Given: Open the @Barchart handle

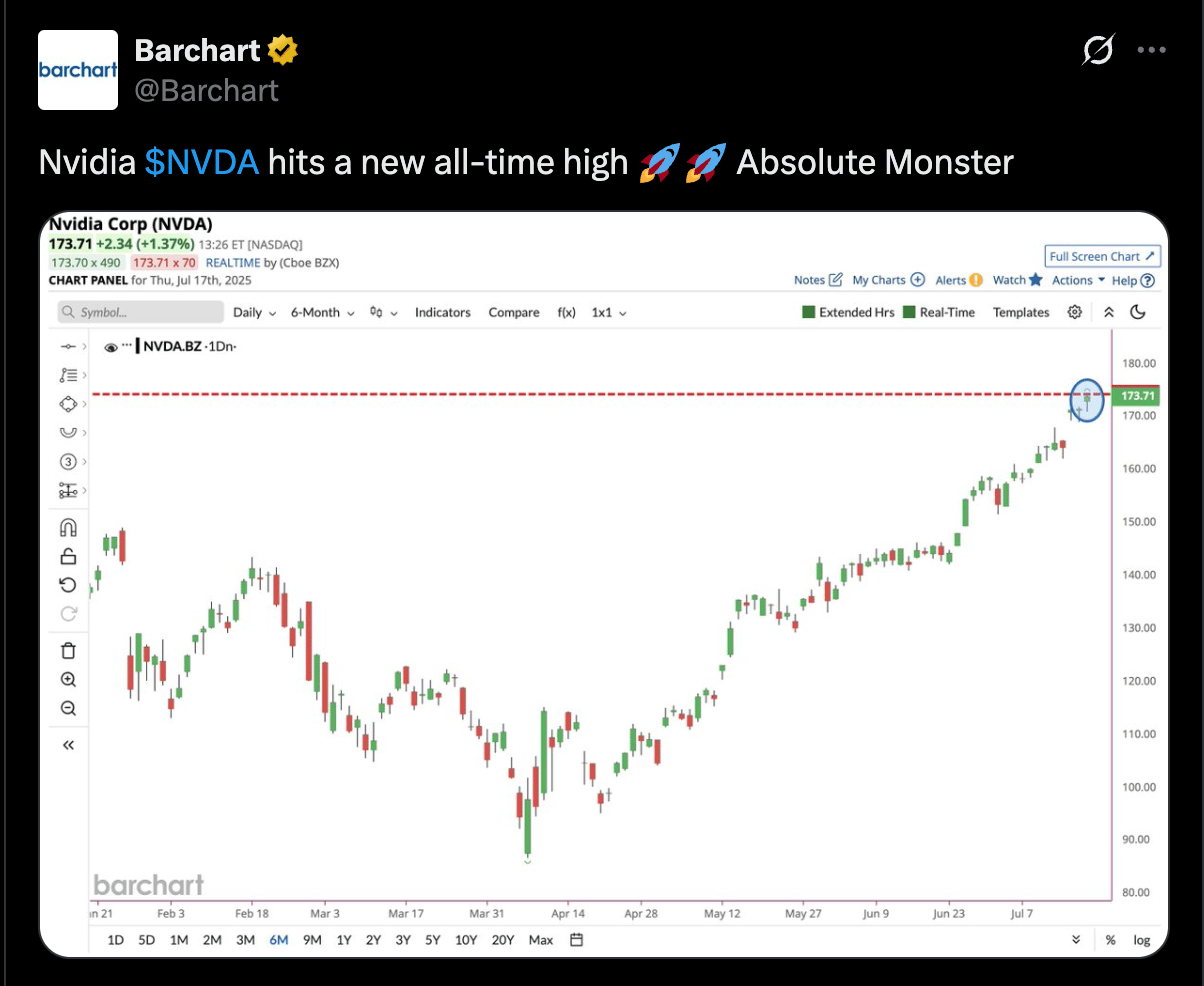Looking at the screenshot, I should coord(206,90).
